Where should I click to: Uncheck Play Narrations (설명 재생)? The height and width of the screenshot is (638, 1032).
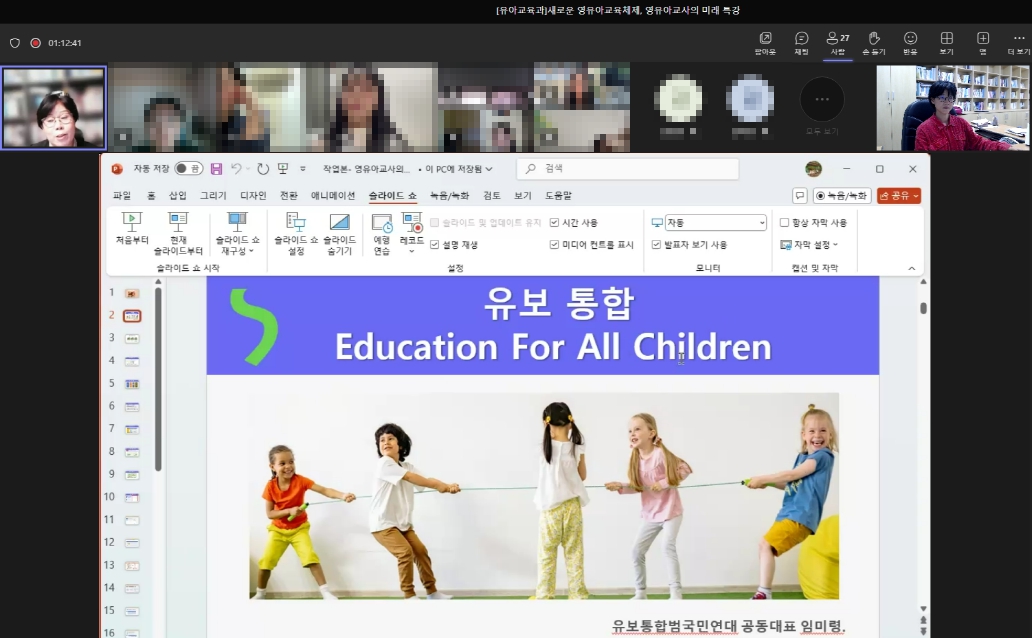pos(434,245)
